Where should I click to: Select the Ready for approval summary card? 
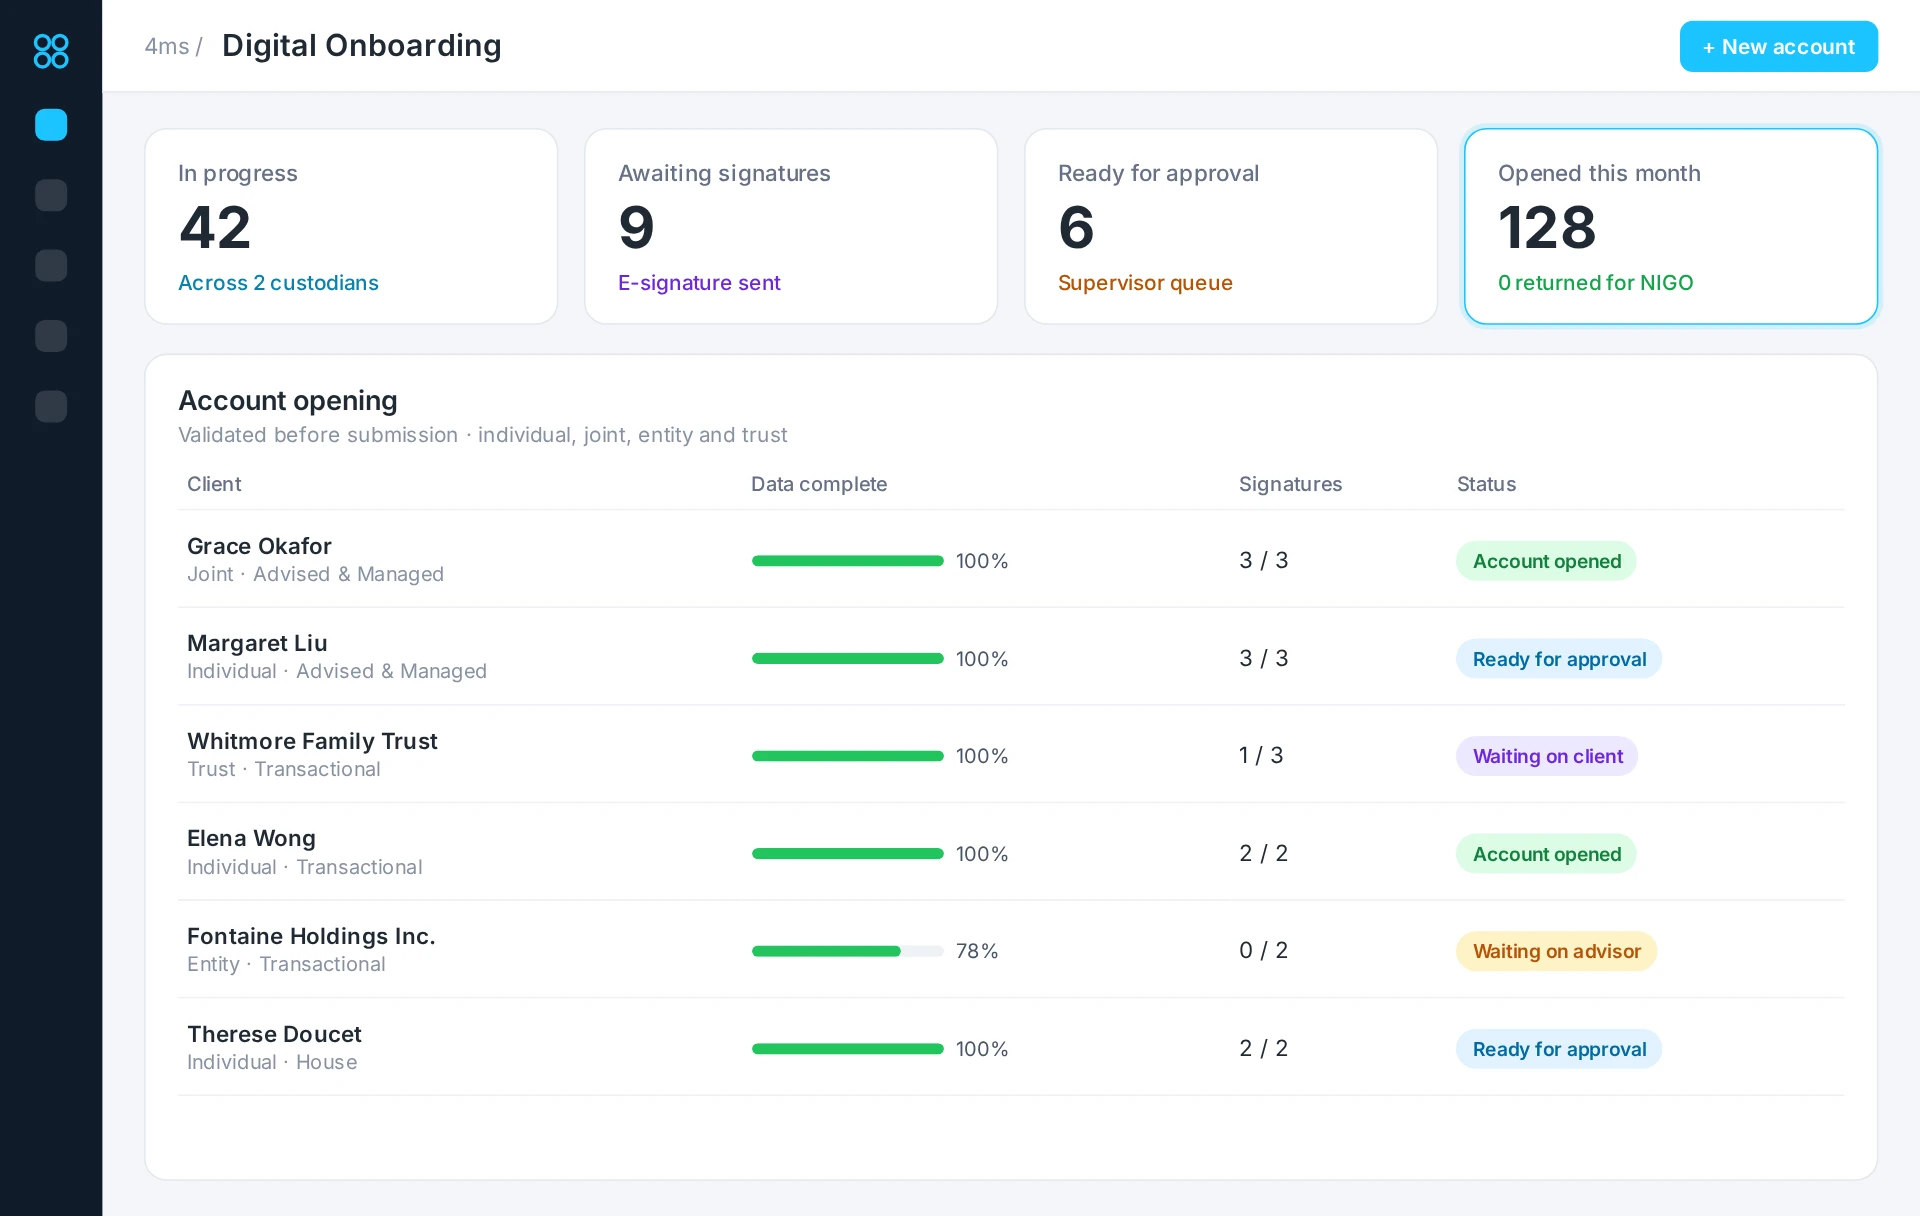click(x=1231, y=226)
